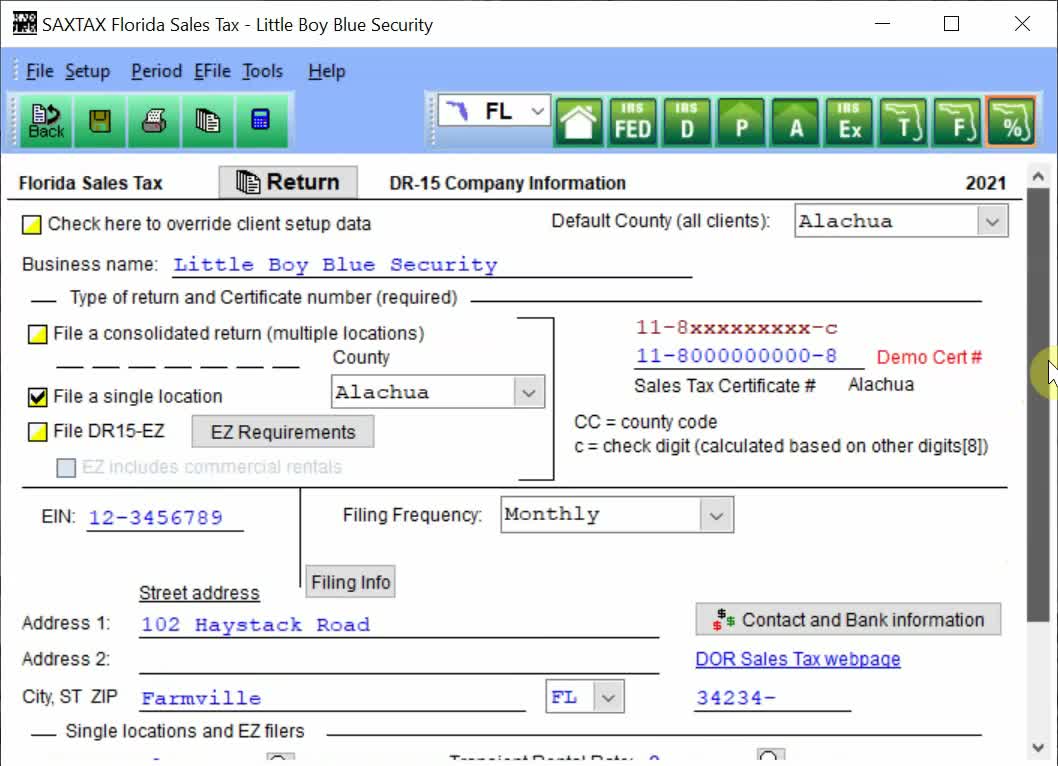Click the DR-15 Company Information heading
This screenshot has height=766, width=1058.
507,184
